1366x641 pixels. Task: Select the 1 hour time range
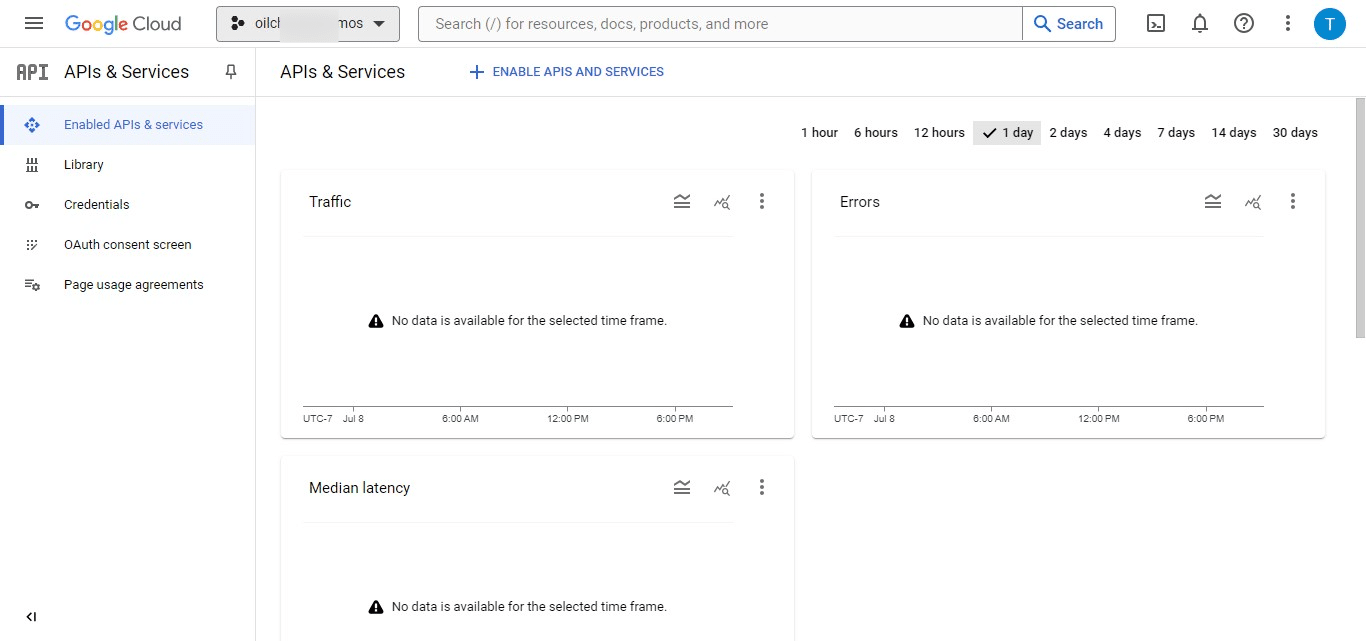[x=819, y=132]
